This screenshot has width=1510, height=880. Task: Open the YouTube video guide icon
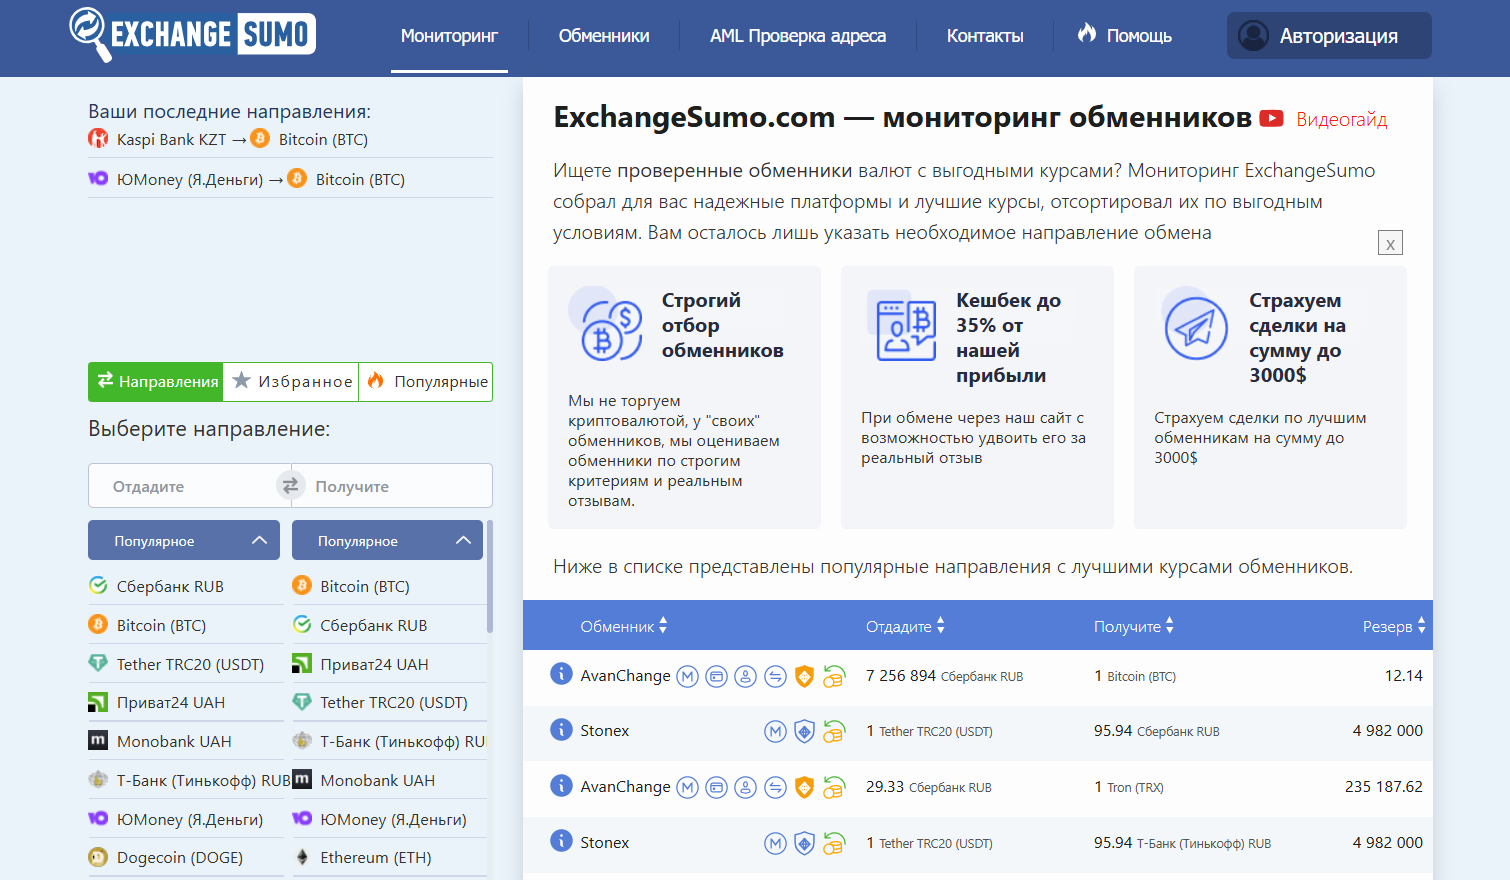tap(1271, 119)
